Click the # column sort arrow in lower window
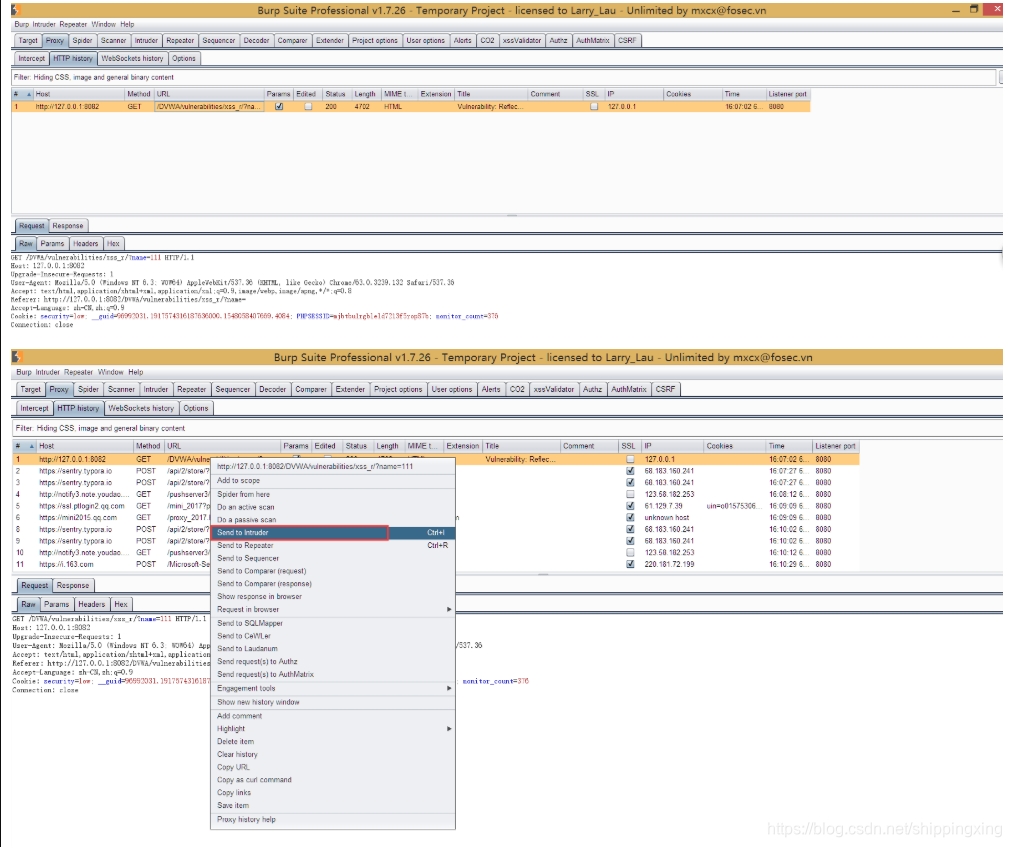Viewport: 1011px width, 847px height. click(x=31, y=446)
